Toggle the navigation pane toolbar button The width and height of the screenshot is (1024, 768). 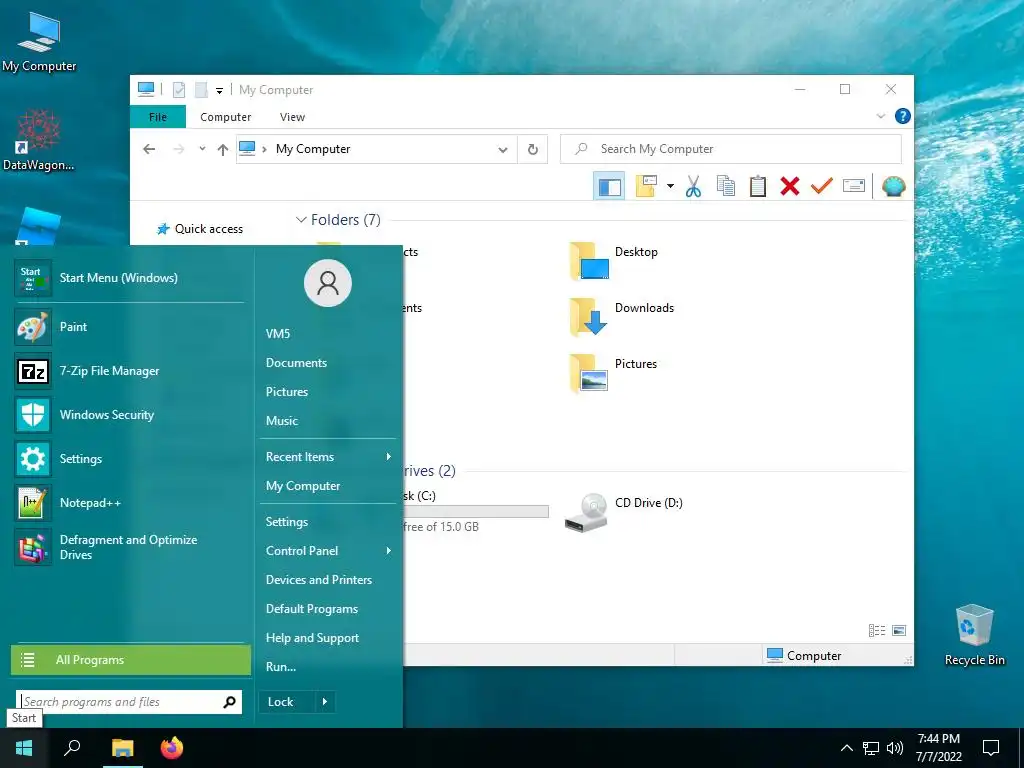(x=609, y=187)
